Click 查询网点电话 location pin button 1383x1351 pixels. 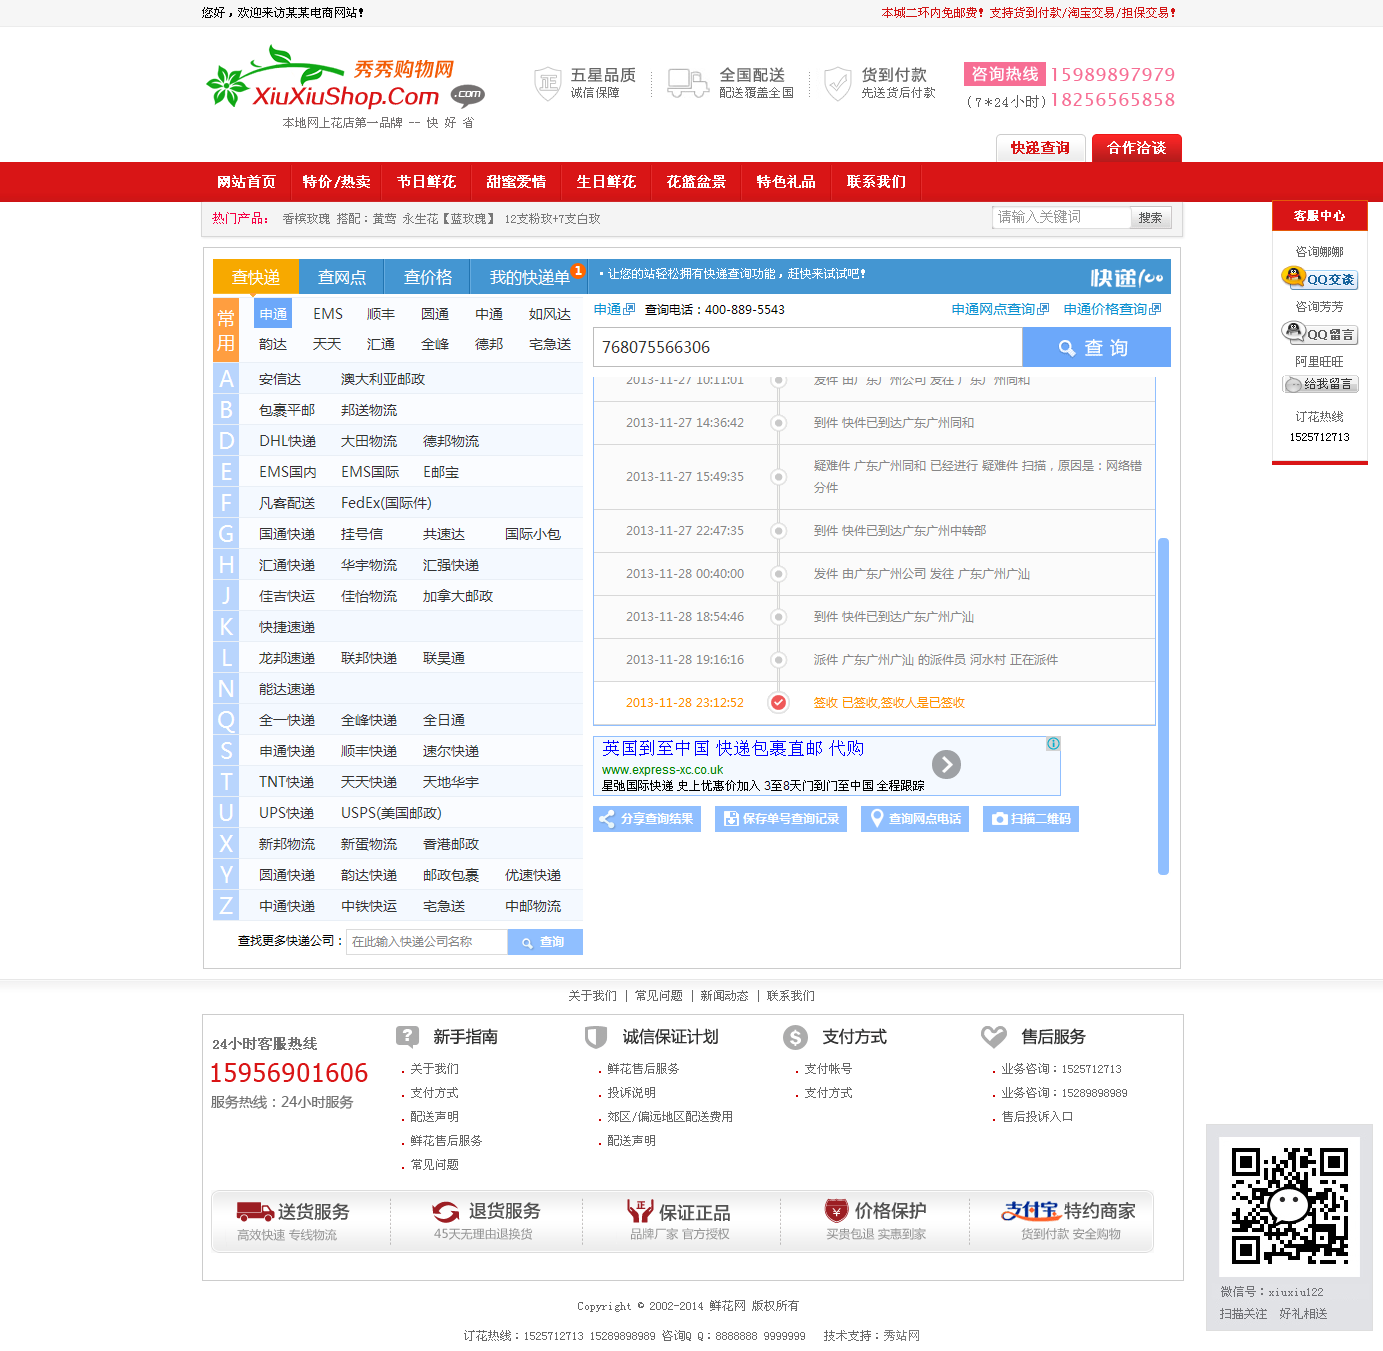click(x=914, y=819)
